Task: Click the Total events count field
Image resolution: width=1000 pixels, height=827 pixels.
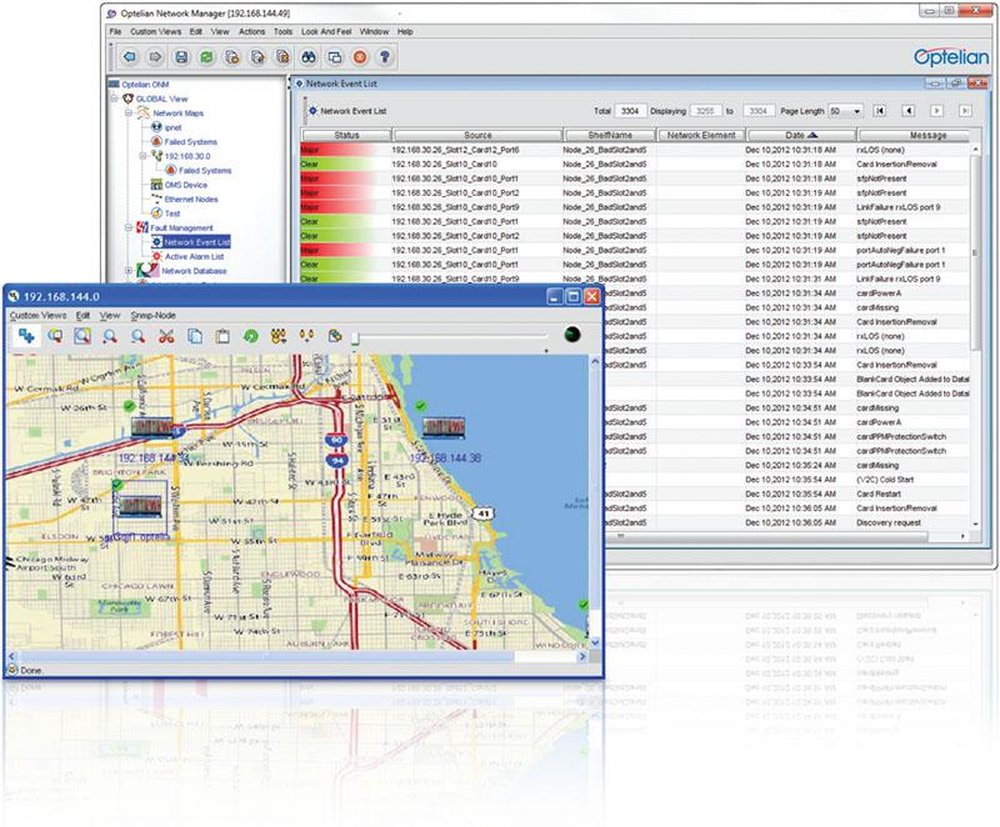Action: pos(630,111)
